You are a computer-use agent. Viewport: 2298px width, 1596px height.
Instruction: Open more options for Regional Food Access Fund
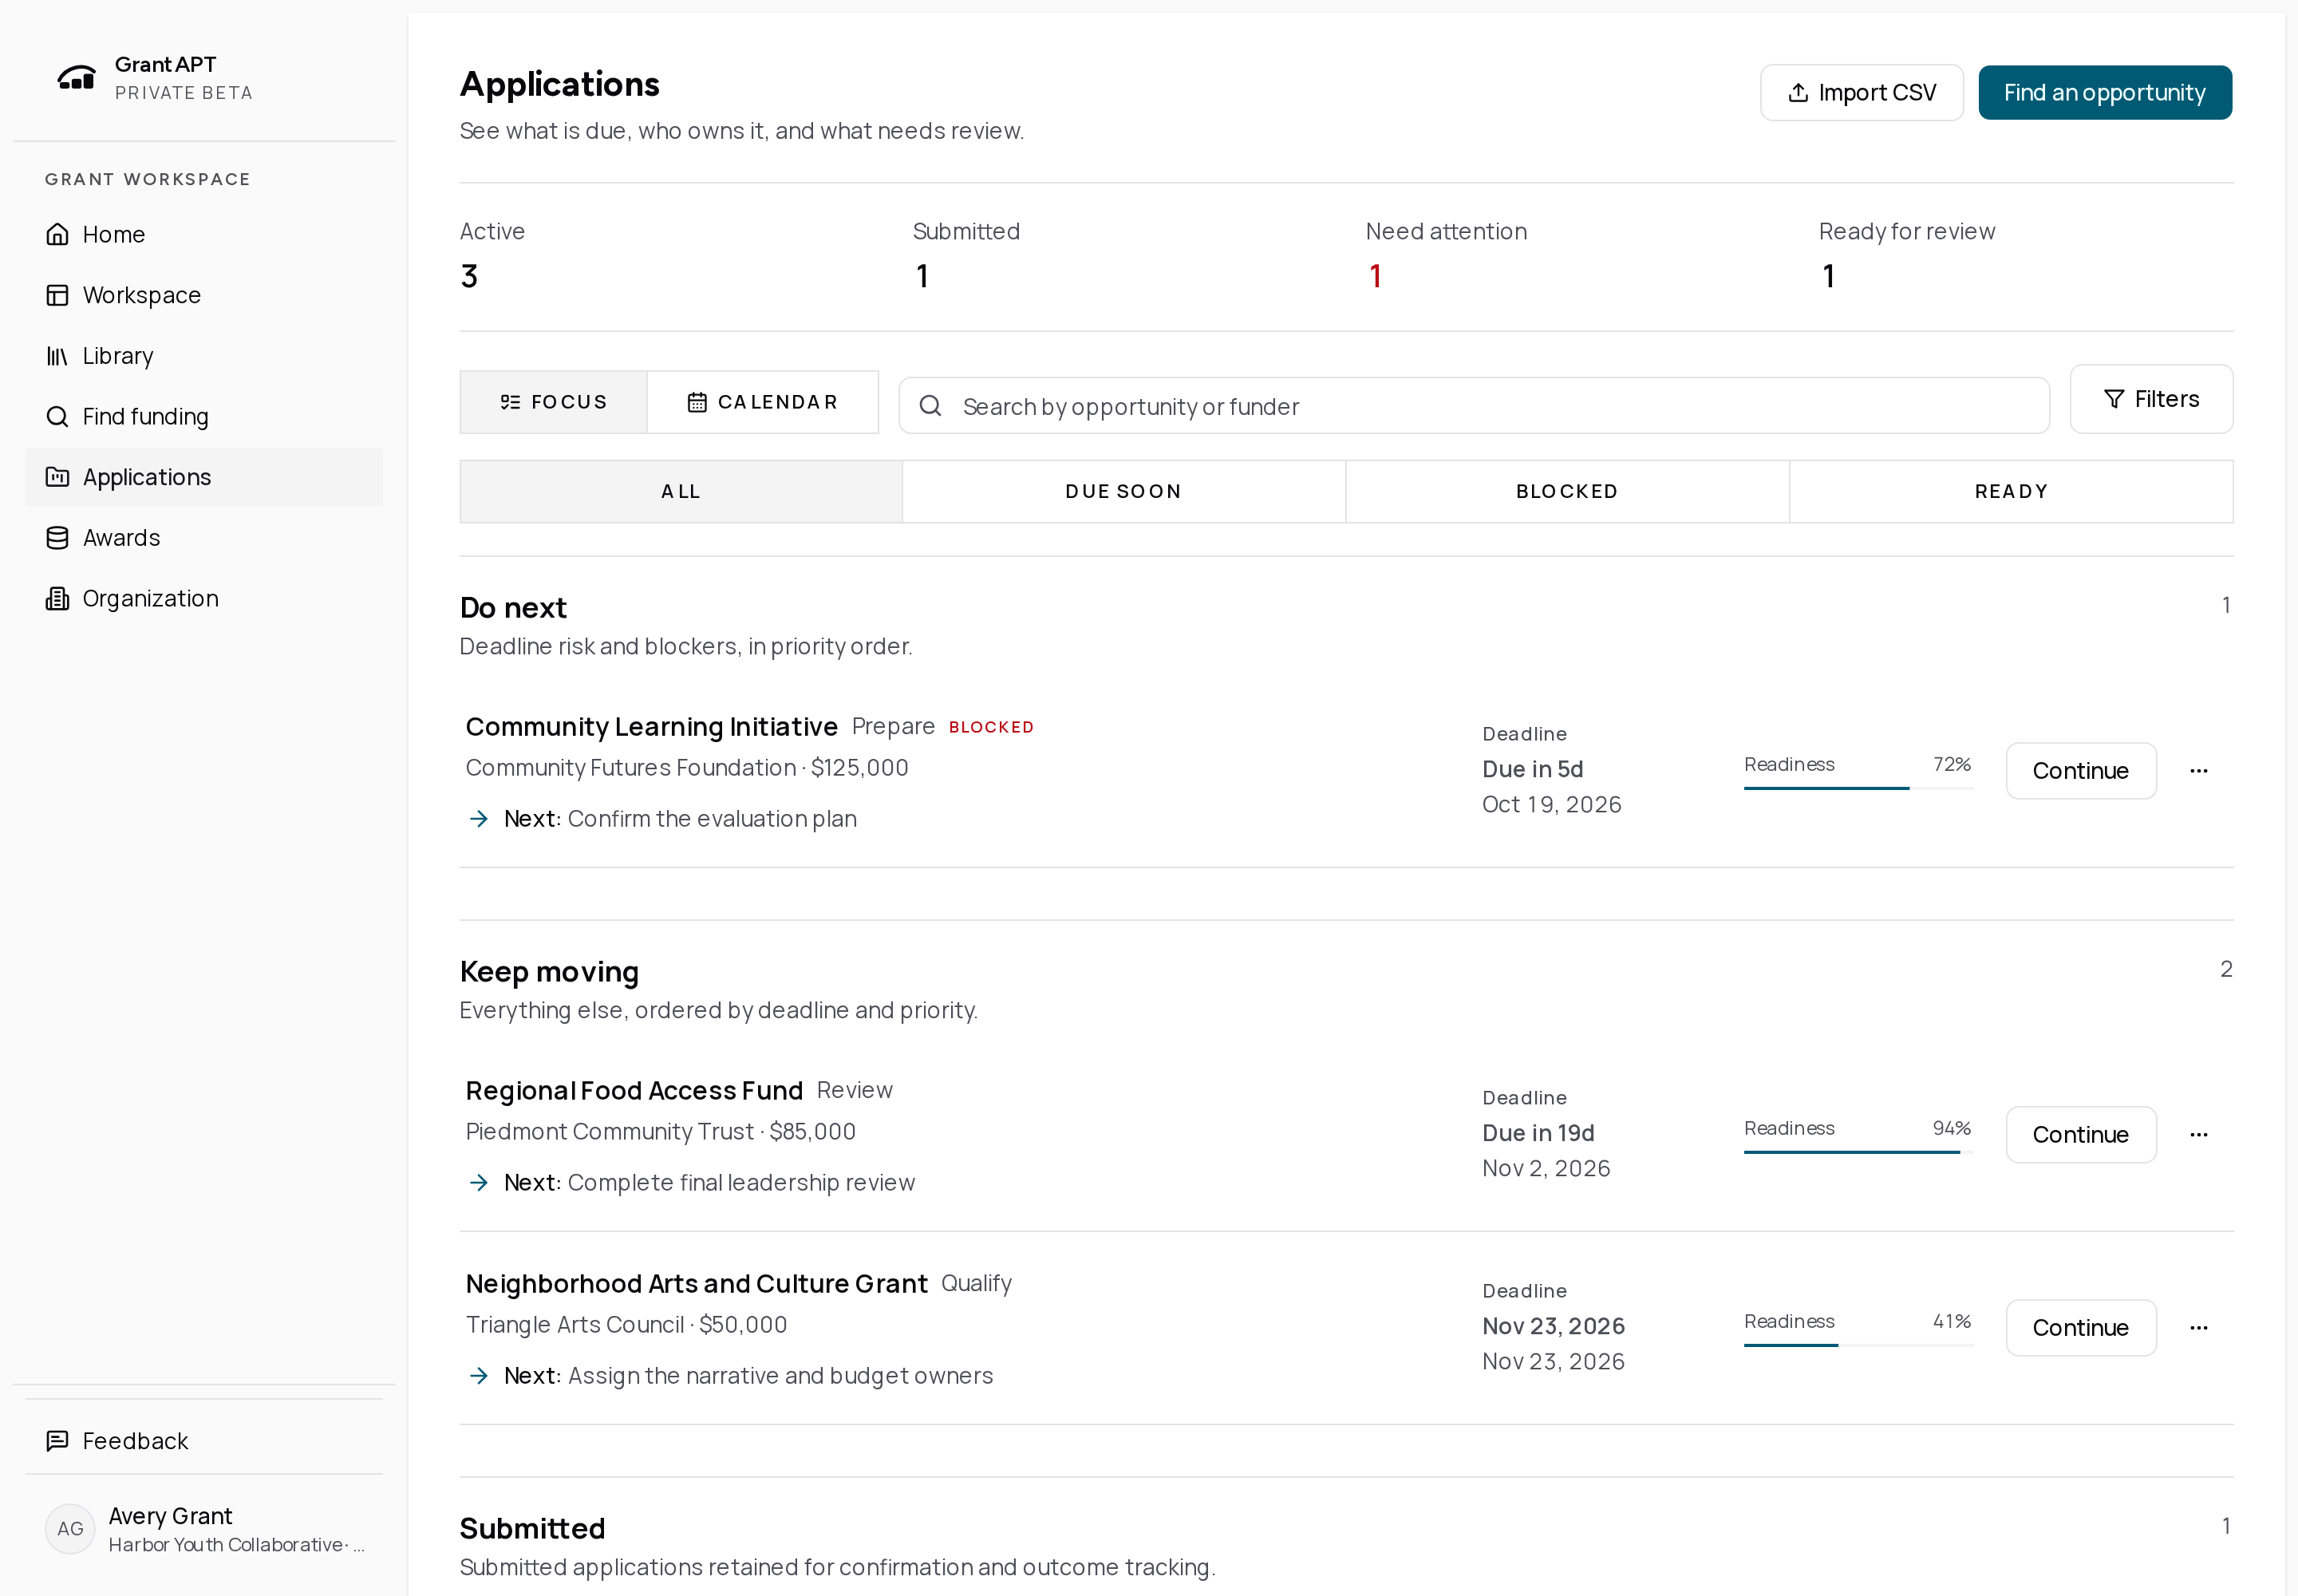2199,1135
